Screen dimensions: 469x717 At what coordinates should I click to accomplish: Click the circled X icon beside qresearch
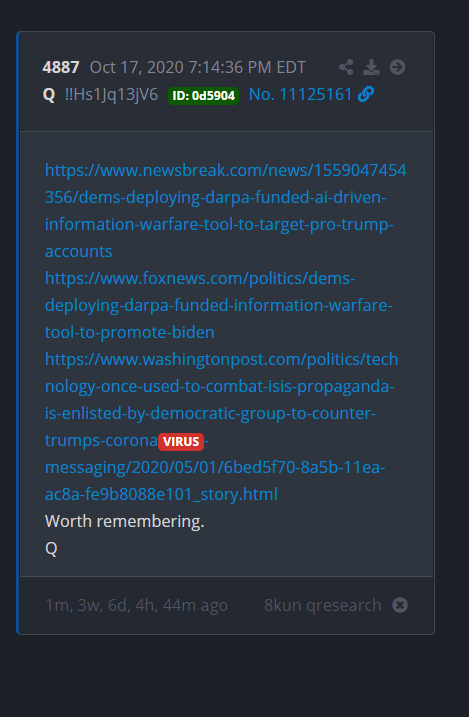point(400,605)
